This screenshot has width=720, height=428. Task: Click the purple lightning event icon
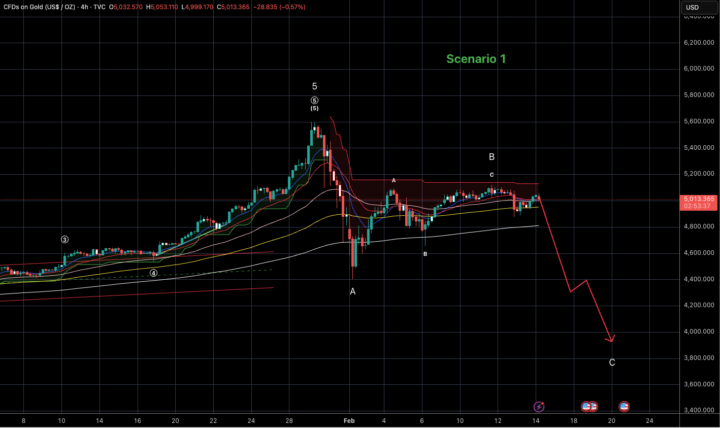(539, 406)
